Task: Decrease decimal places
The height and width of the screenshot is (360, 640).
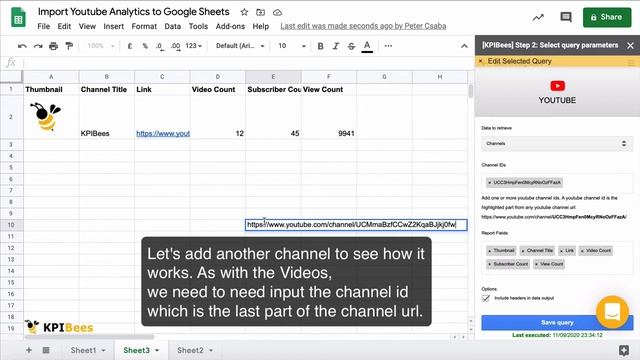Action: point(160,46)
